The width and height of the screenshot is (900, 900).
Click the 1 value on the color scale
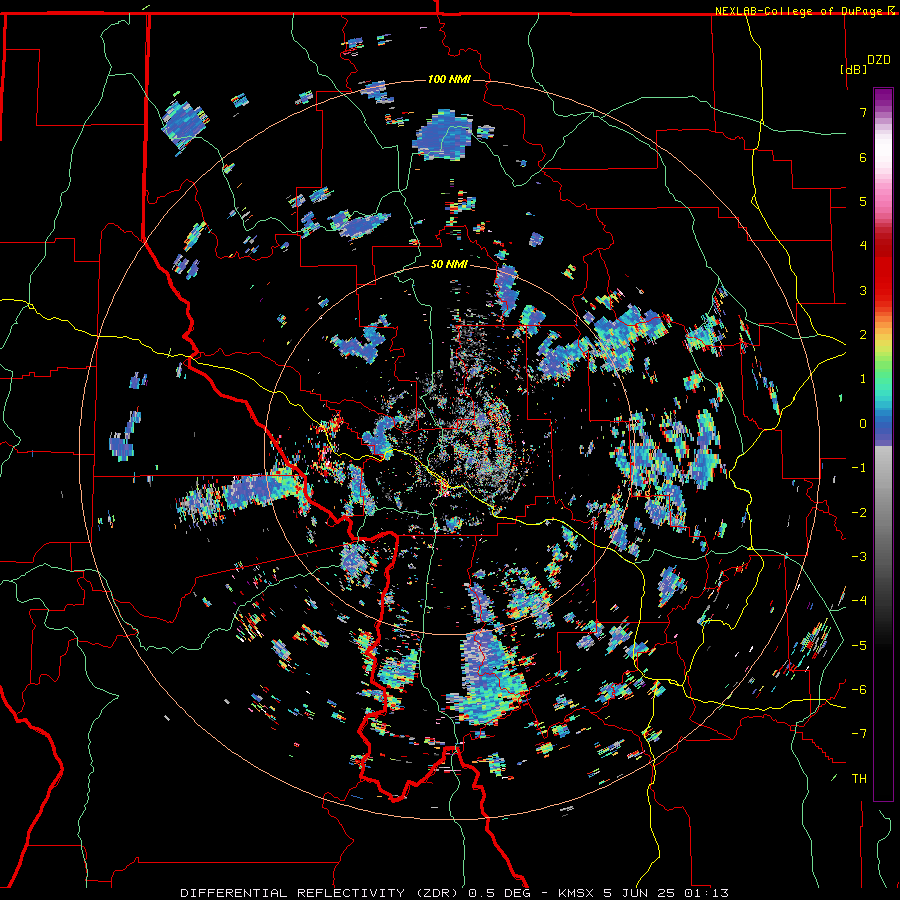(863, 379)
